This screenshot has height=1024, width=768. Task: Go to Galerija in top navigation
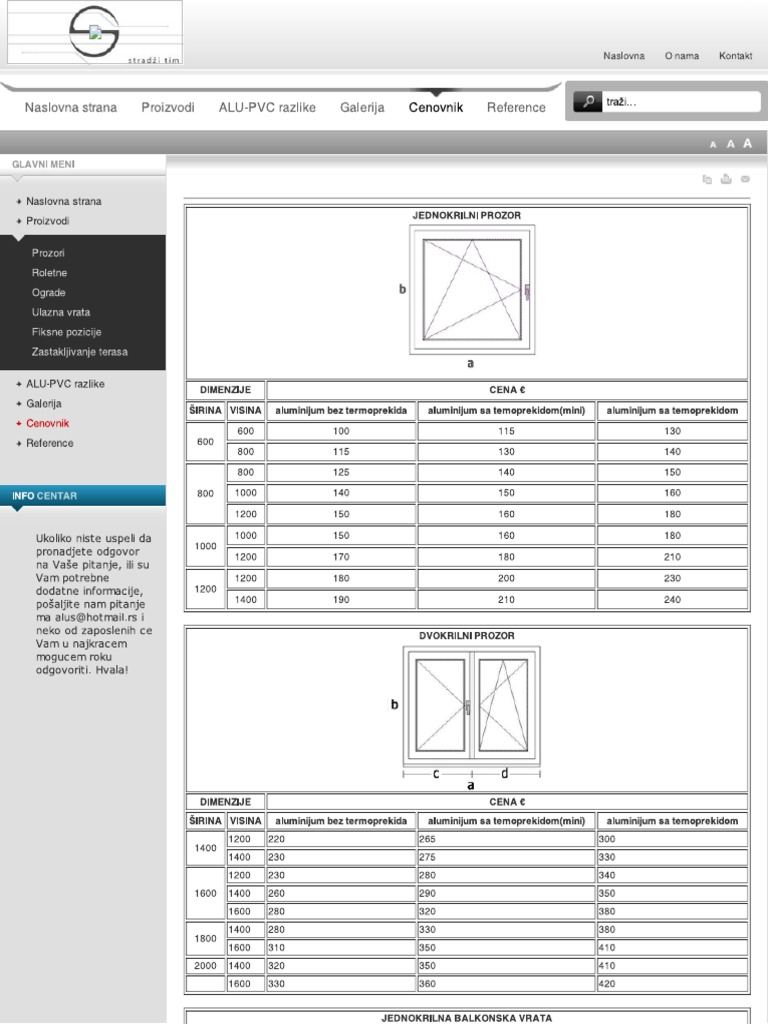point(362,107)
